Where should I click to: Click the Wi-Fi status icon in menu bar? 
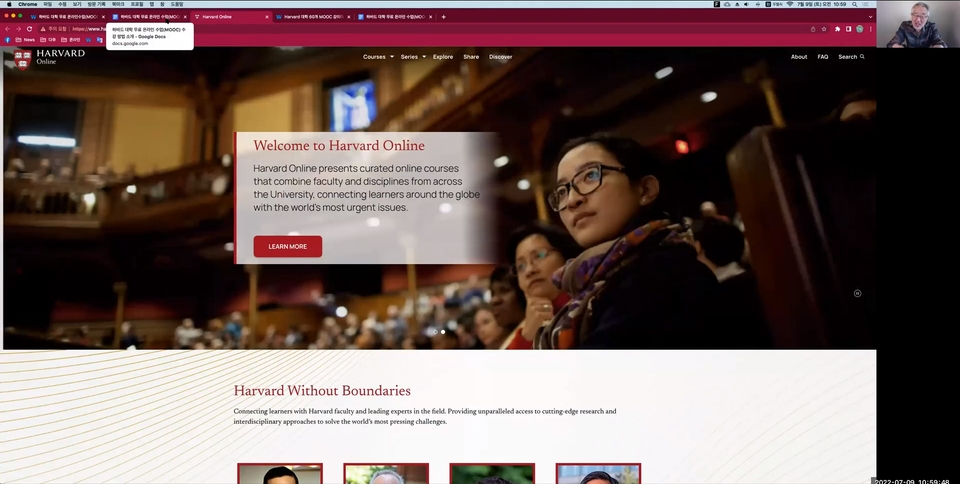click(x=790, y=4)
